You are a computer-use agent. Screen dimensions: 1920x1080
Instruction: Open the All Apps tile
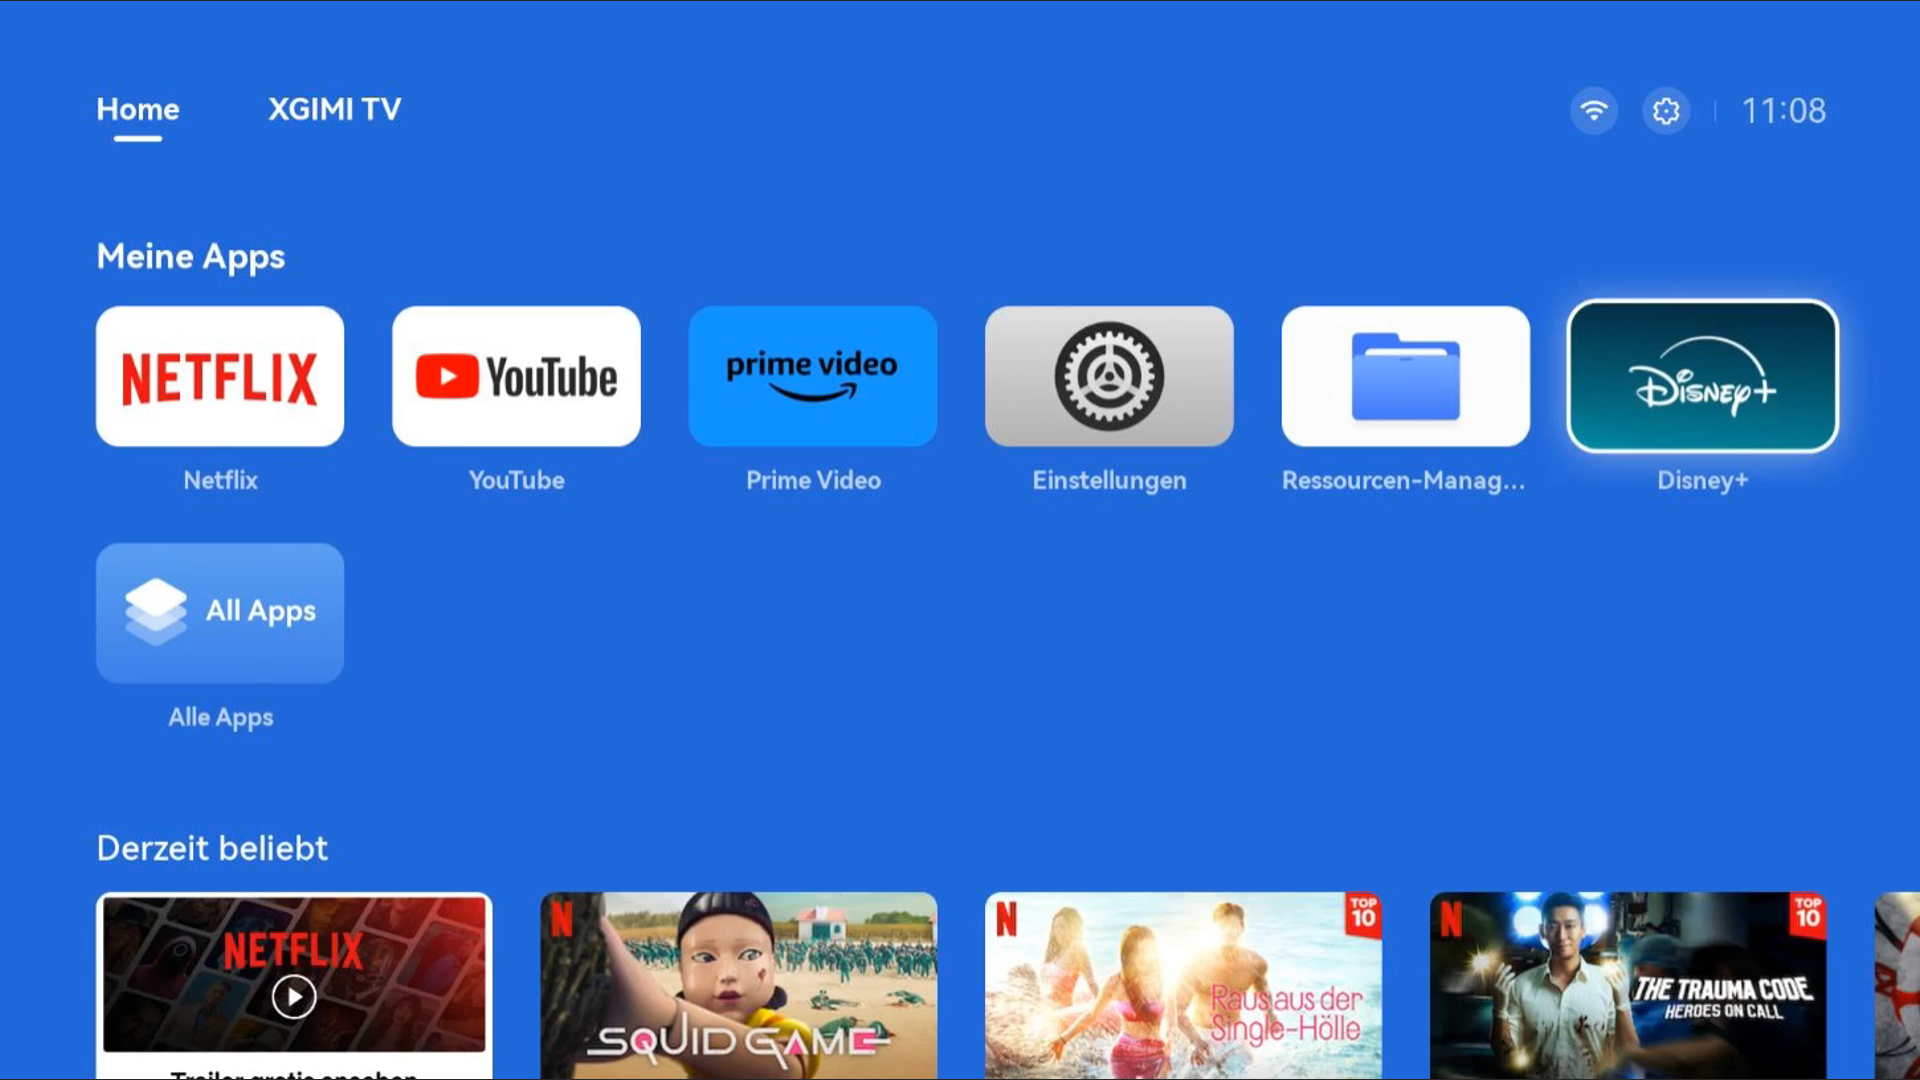[x=220, y=613]
